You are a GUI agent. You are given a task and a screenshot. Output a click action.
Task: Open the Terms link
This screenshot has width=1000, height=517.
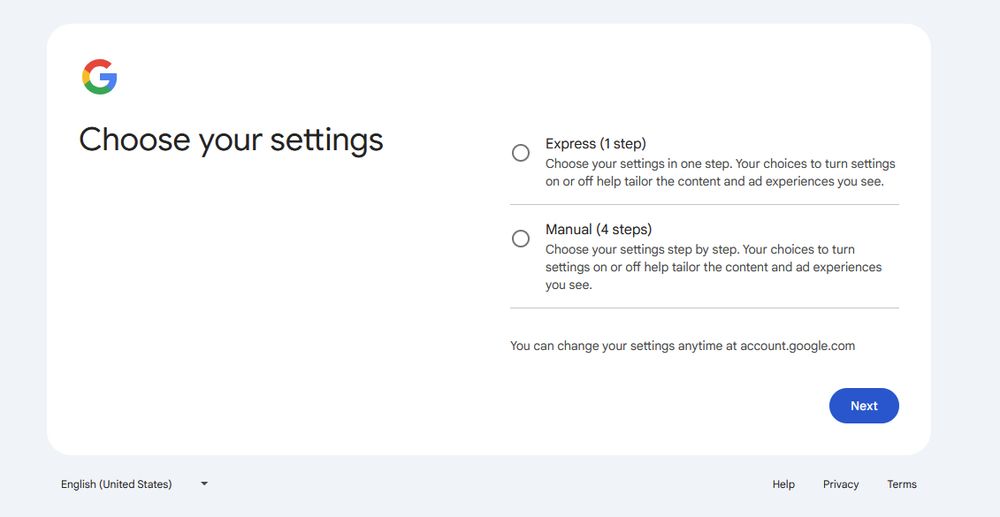[901, 484]
